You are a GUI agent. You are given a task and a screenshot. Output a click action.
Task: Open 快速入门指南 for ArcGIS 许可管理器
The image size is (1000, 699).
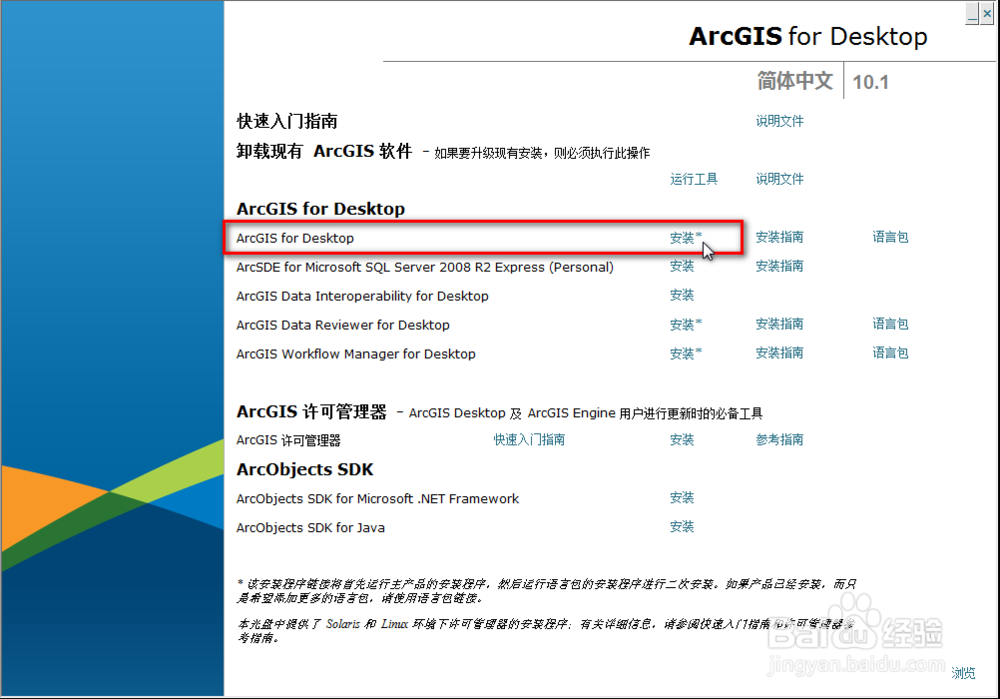tap(529, 440)
